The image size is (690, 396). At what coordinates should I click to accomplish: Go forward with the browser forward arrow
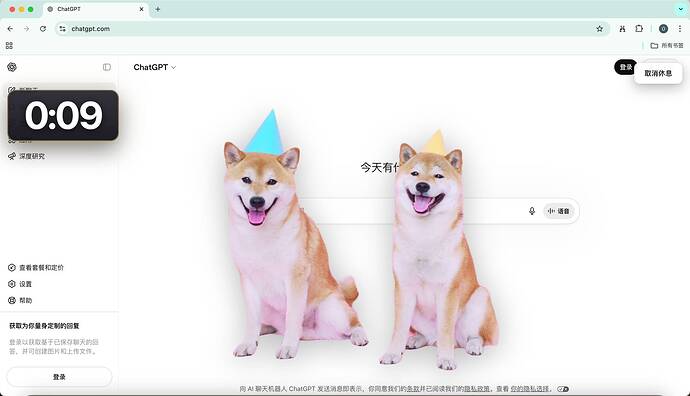[x=26, y=29]
